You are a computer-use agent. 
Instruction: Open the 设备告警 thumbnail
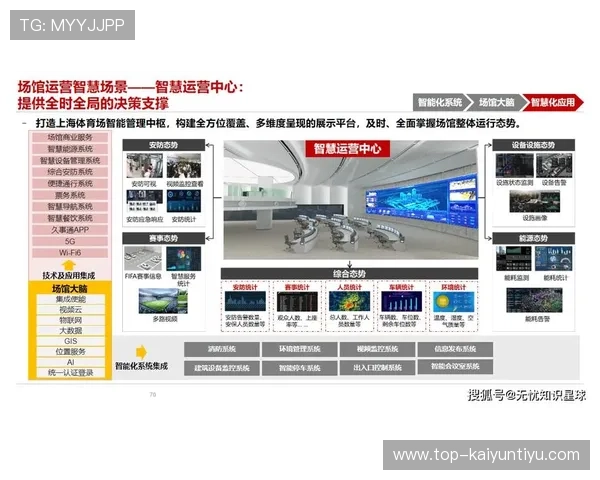554,165
